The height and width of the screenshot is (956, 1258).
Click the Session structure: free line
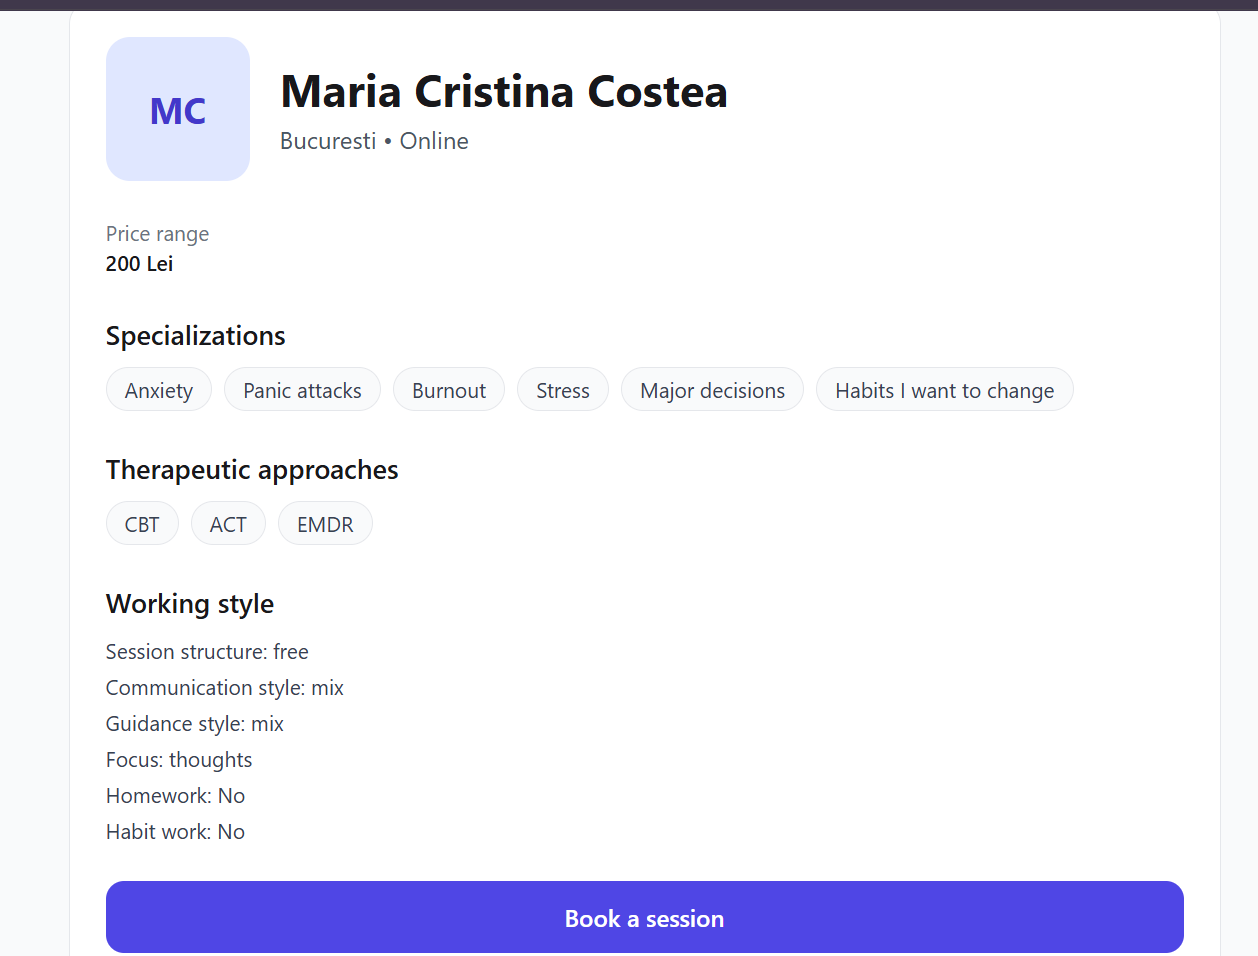(207, 652)
